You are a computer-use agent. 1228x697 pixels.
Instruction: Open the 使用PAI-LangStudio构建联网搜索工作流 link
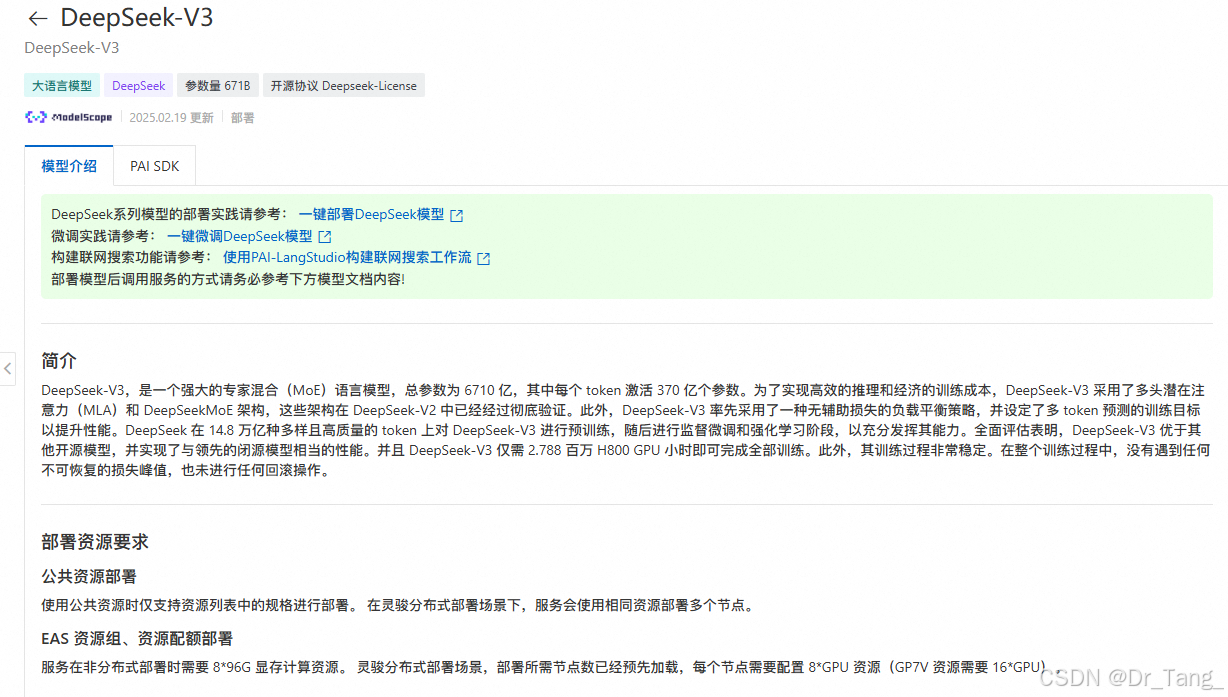tap(347, 257)
